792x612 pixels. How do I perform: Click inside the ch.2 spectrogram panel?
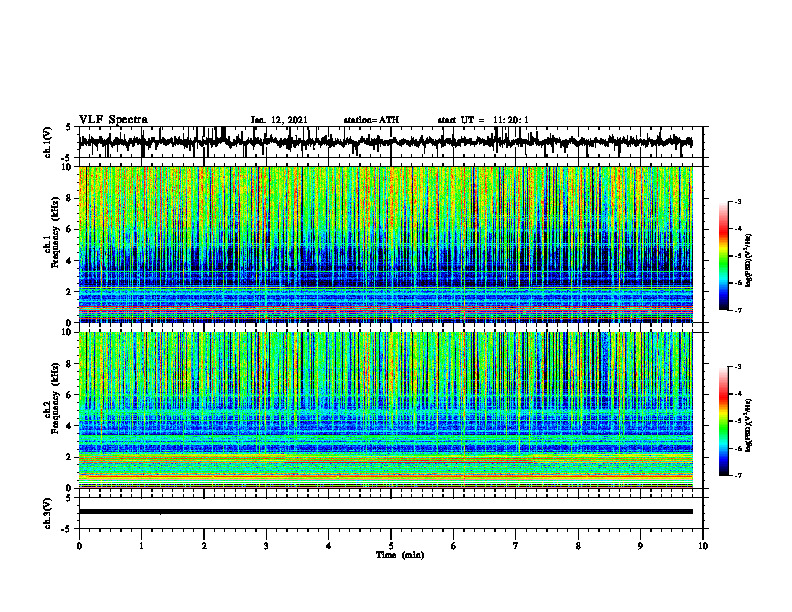[386, 410]
